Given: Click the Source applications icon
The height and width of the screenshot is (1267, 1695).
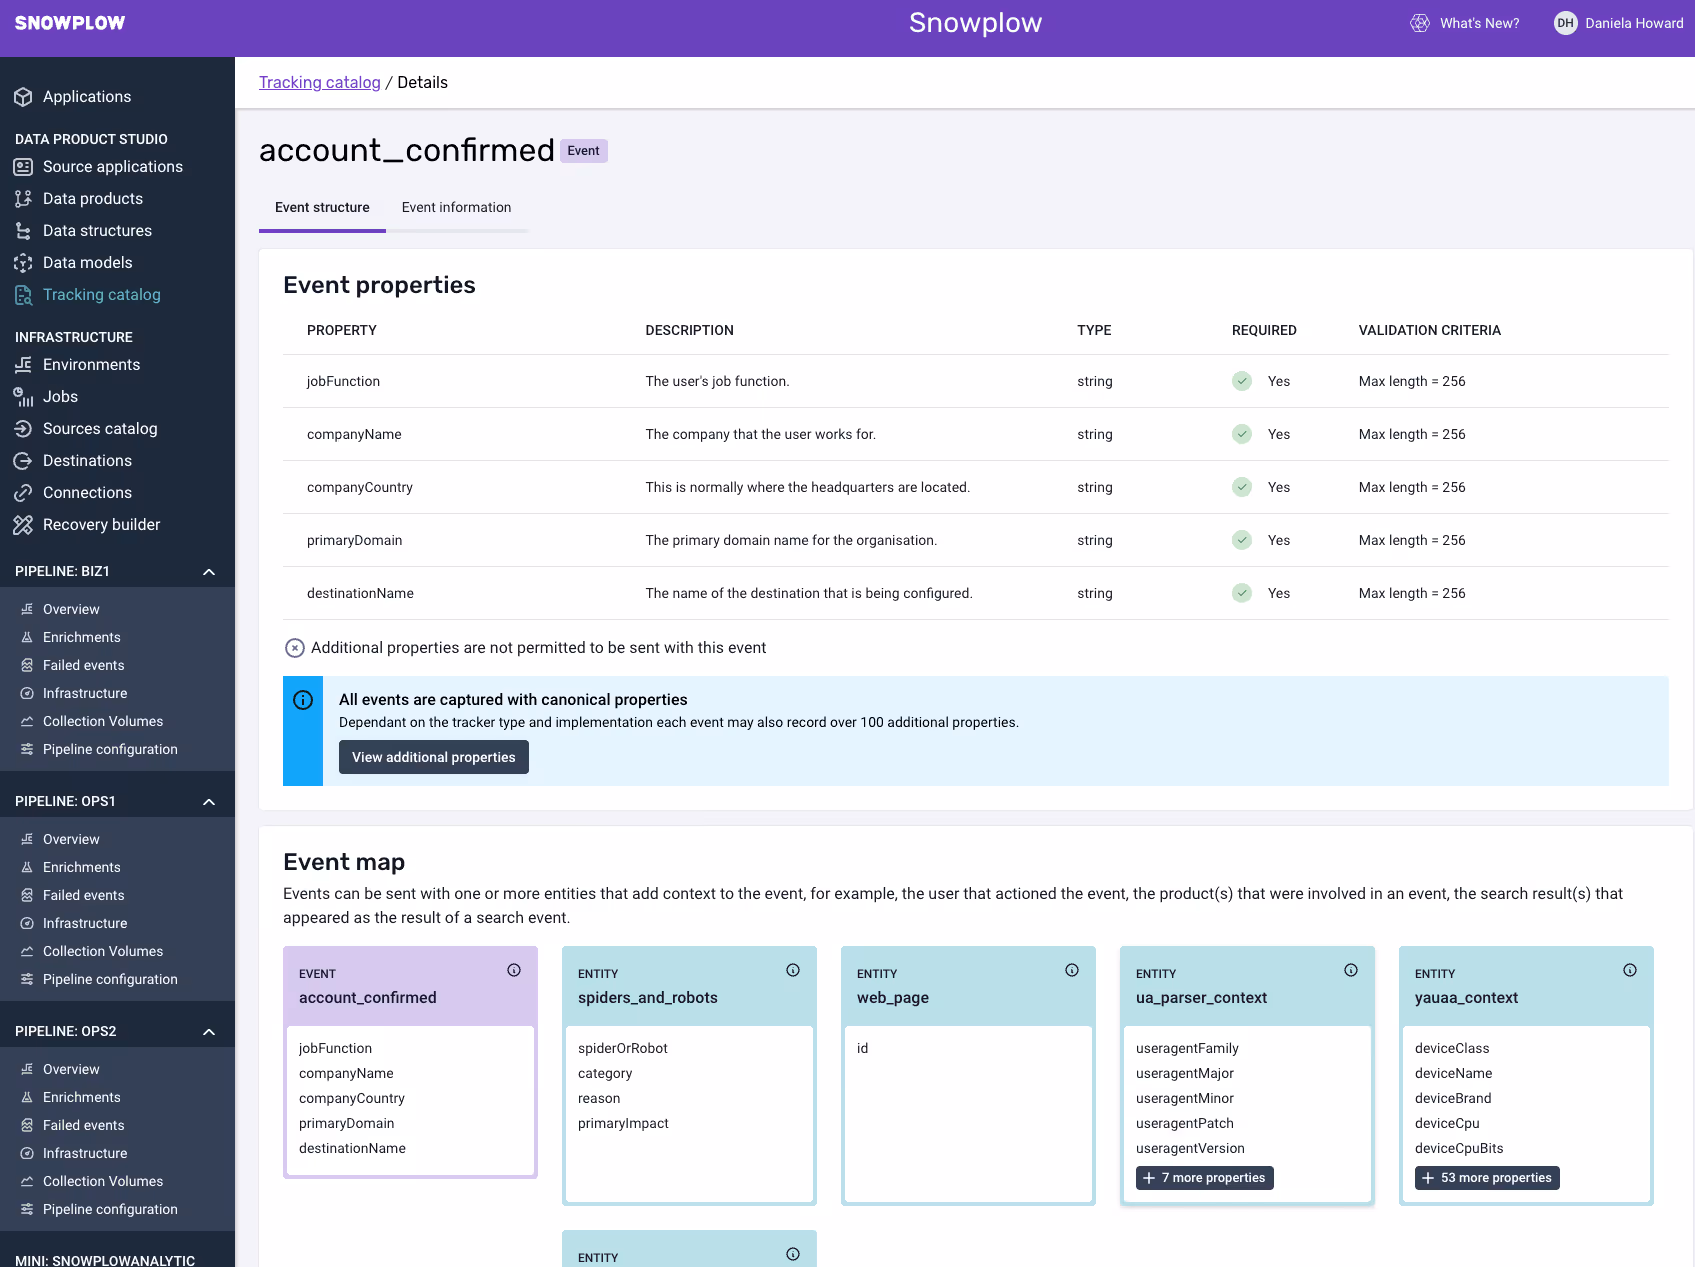Looking at the screenshot, I should (x=23, y=167).
